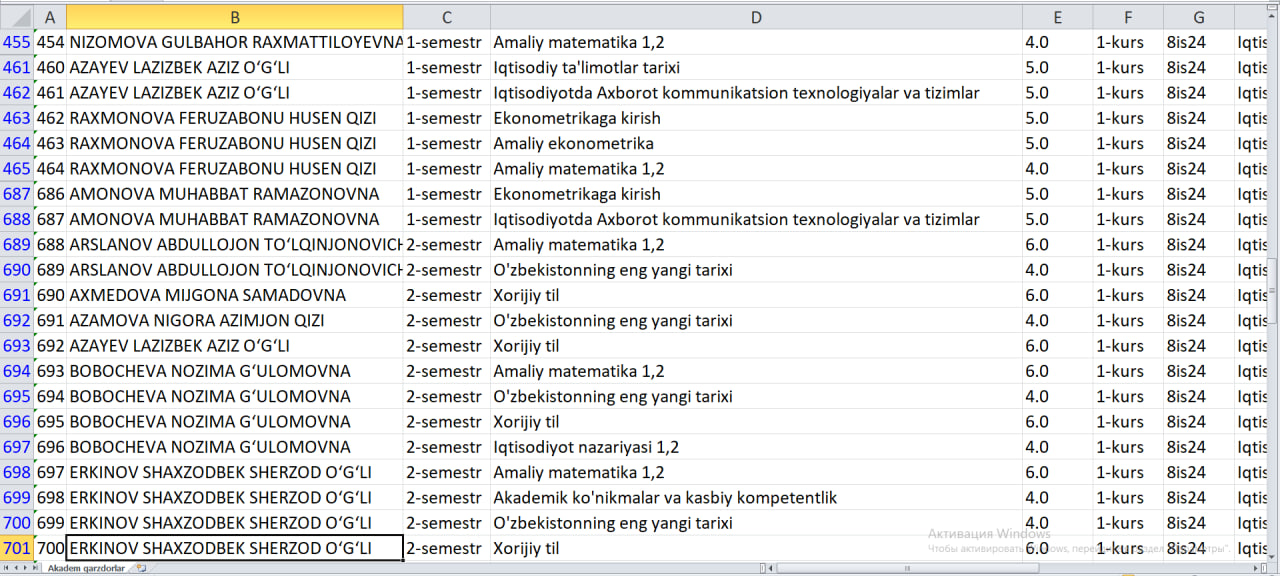Click AMONOVA MUHABBAT name in row 687
The width and height of the screenshot is (1280, 576).
235,194
